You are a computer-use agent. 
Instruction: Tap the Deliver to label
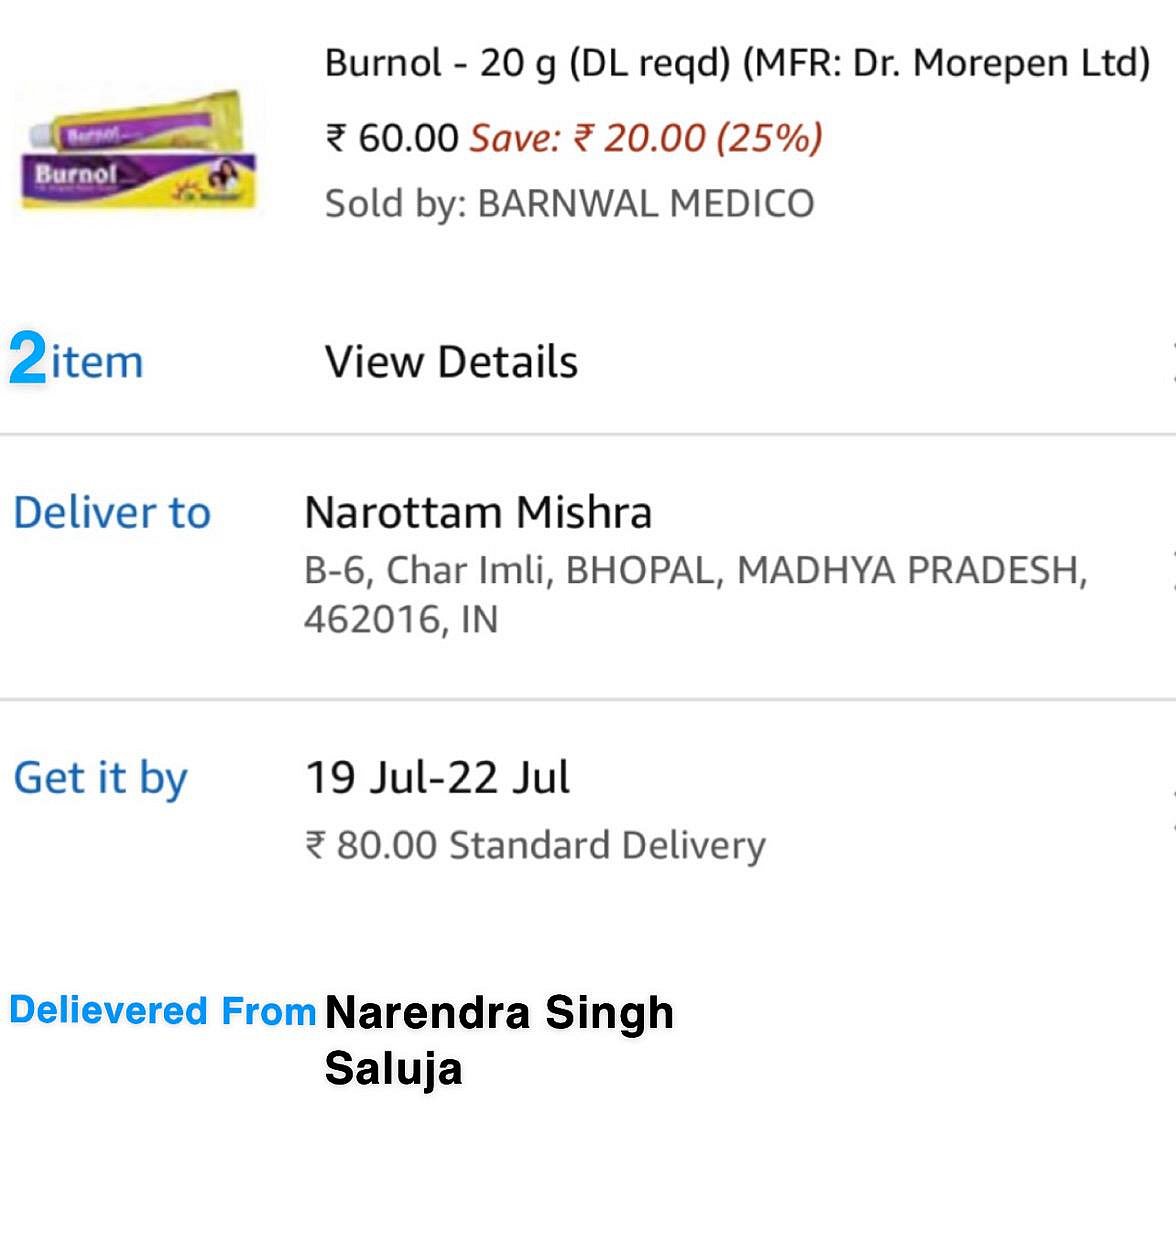pyautogui.click(x=112, y=513)
